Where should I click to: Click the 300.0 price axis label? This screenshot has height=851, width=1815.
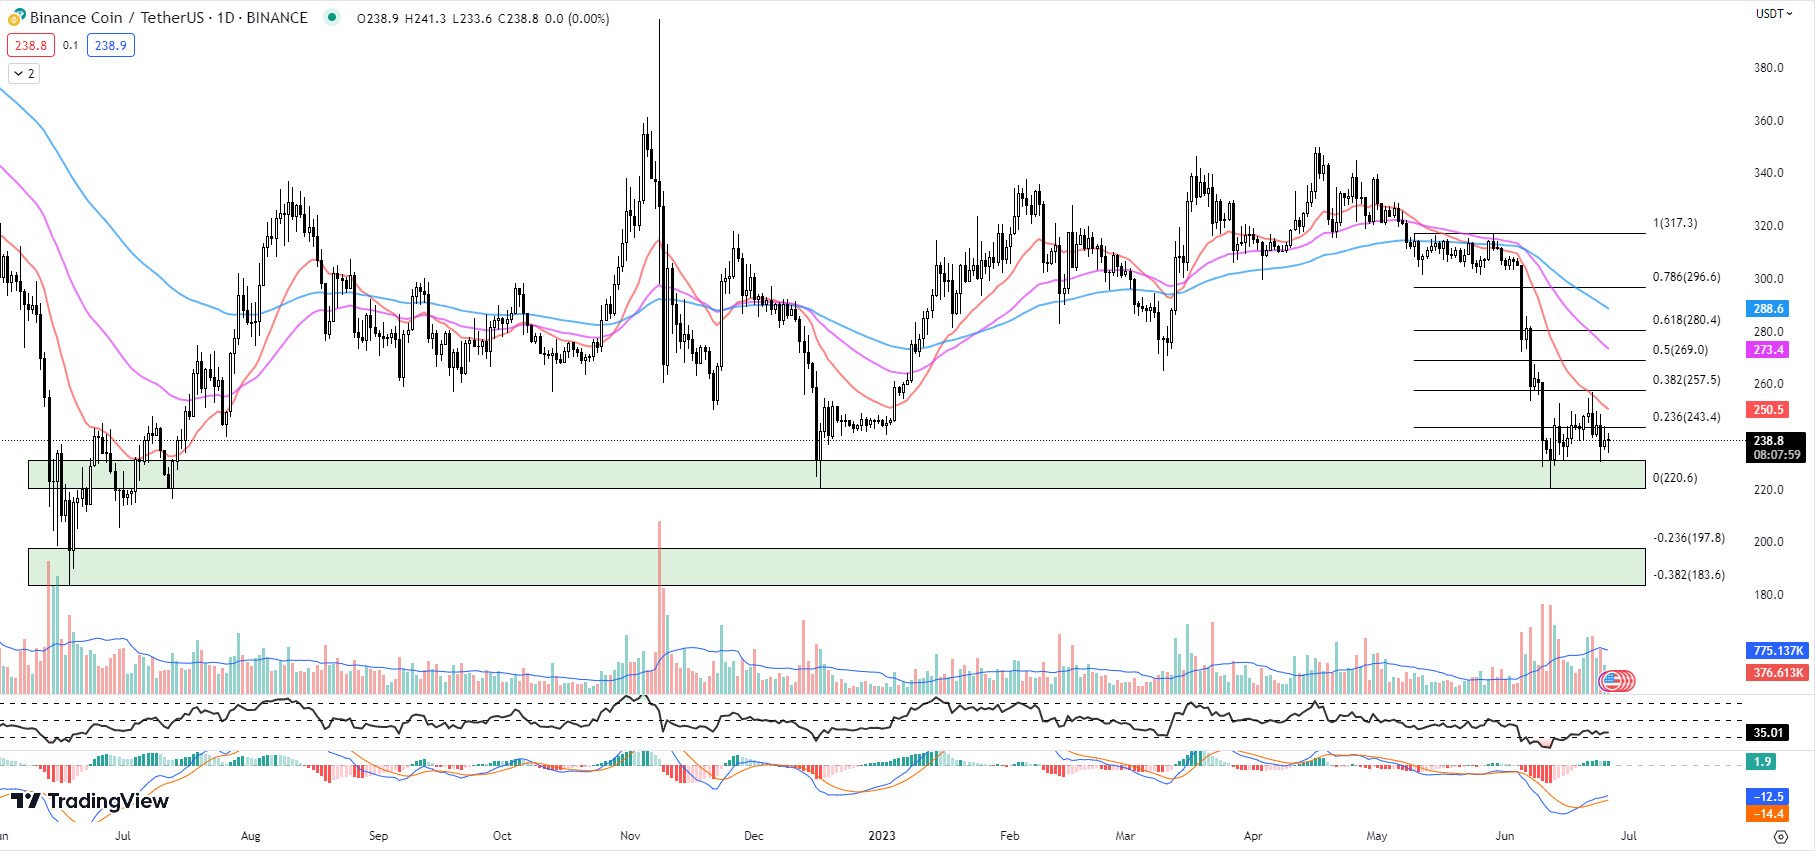[1768, 279]
